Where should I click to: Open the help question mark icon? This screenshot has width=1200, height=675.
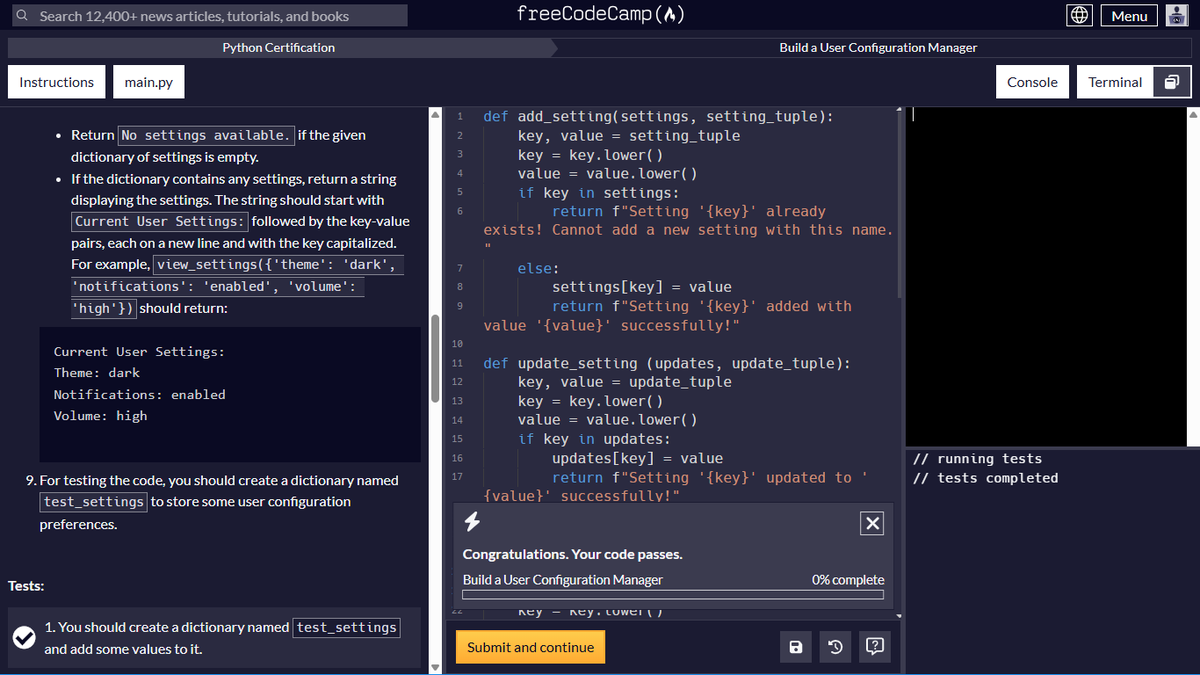point(874,647)
